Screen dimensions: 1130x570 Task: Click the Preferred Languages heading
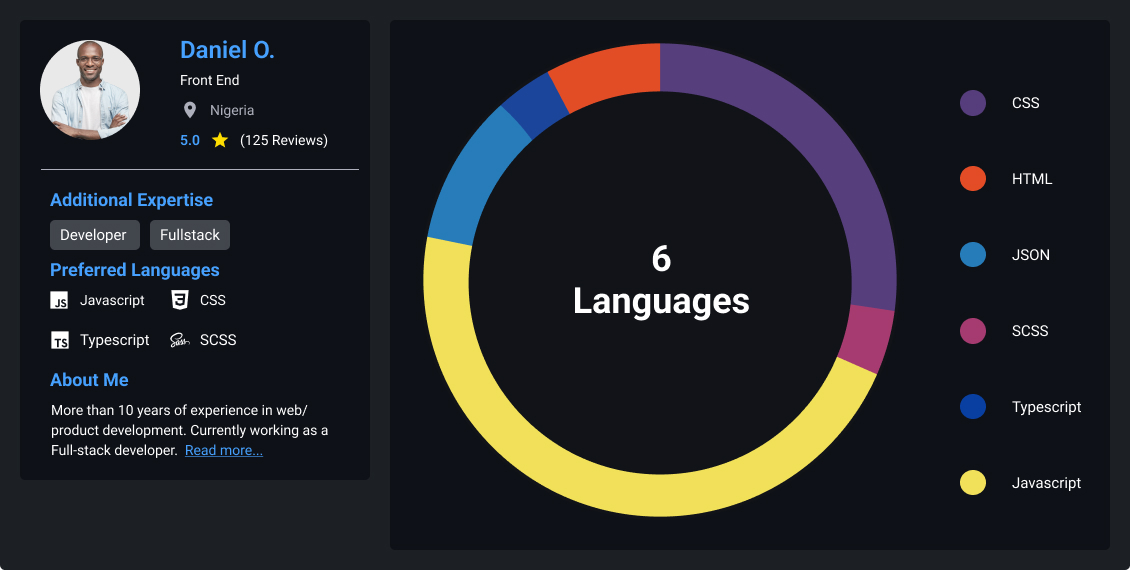point(135,270)
